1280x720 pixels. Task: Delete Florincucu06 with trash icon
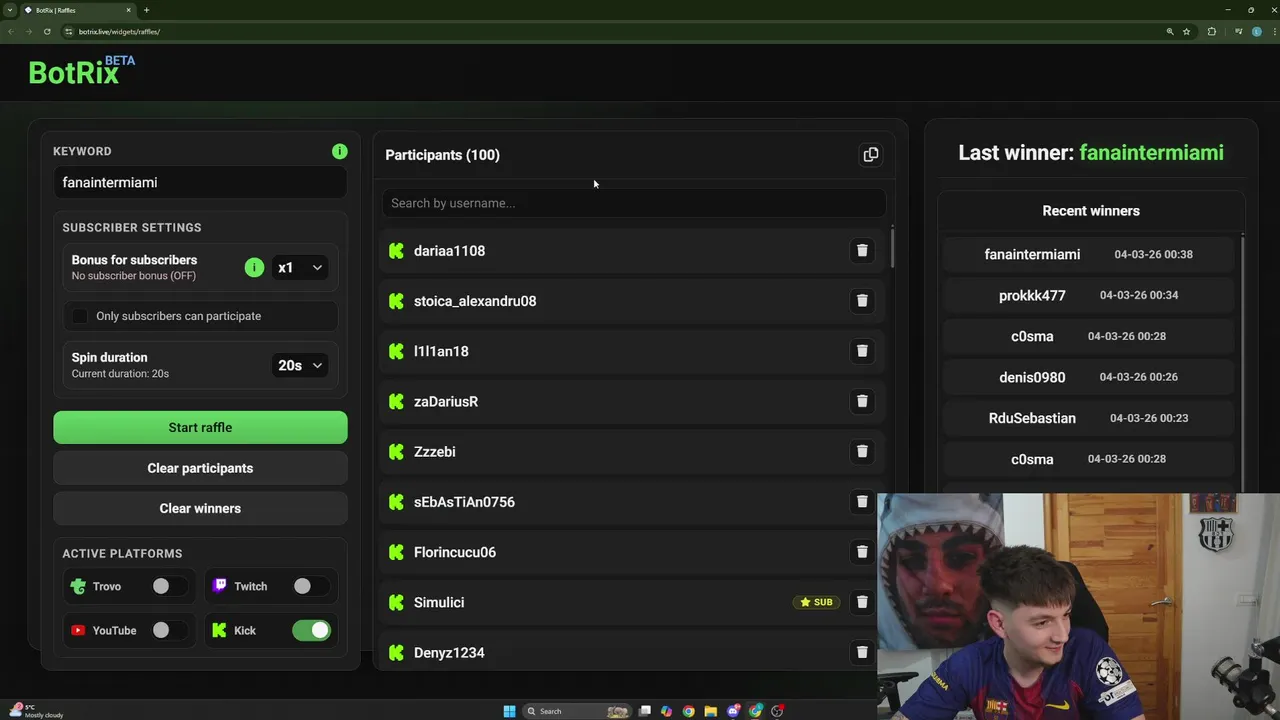click(862, 552)
